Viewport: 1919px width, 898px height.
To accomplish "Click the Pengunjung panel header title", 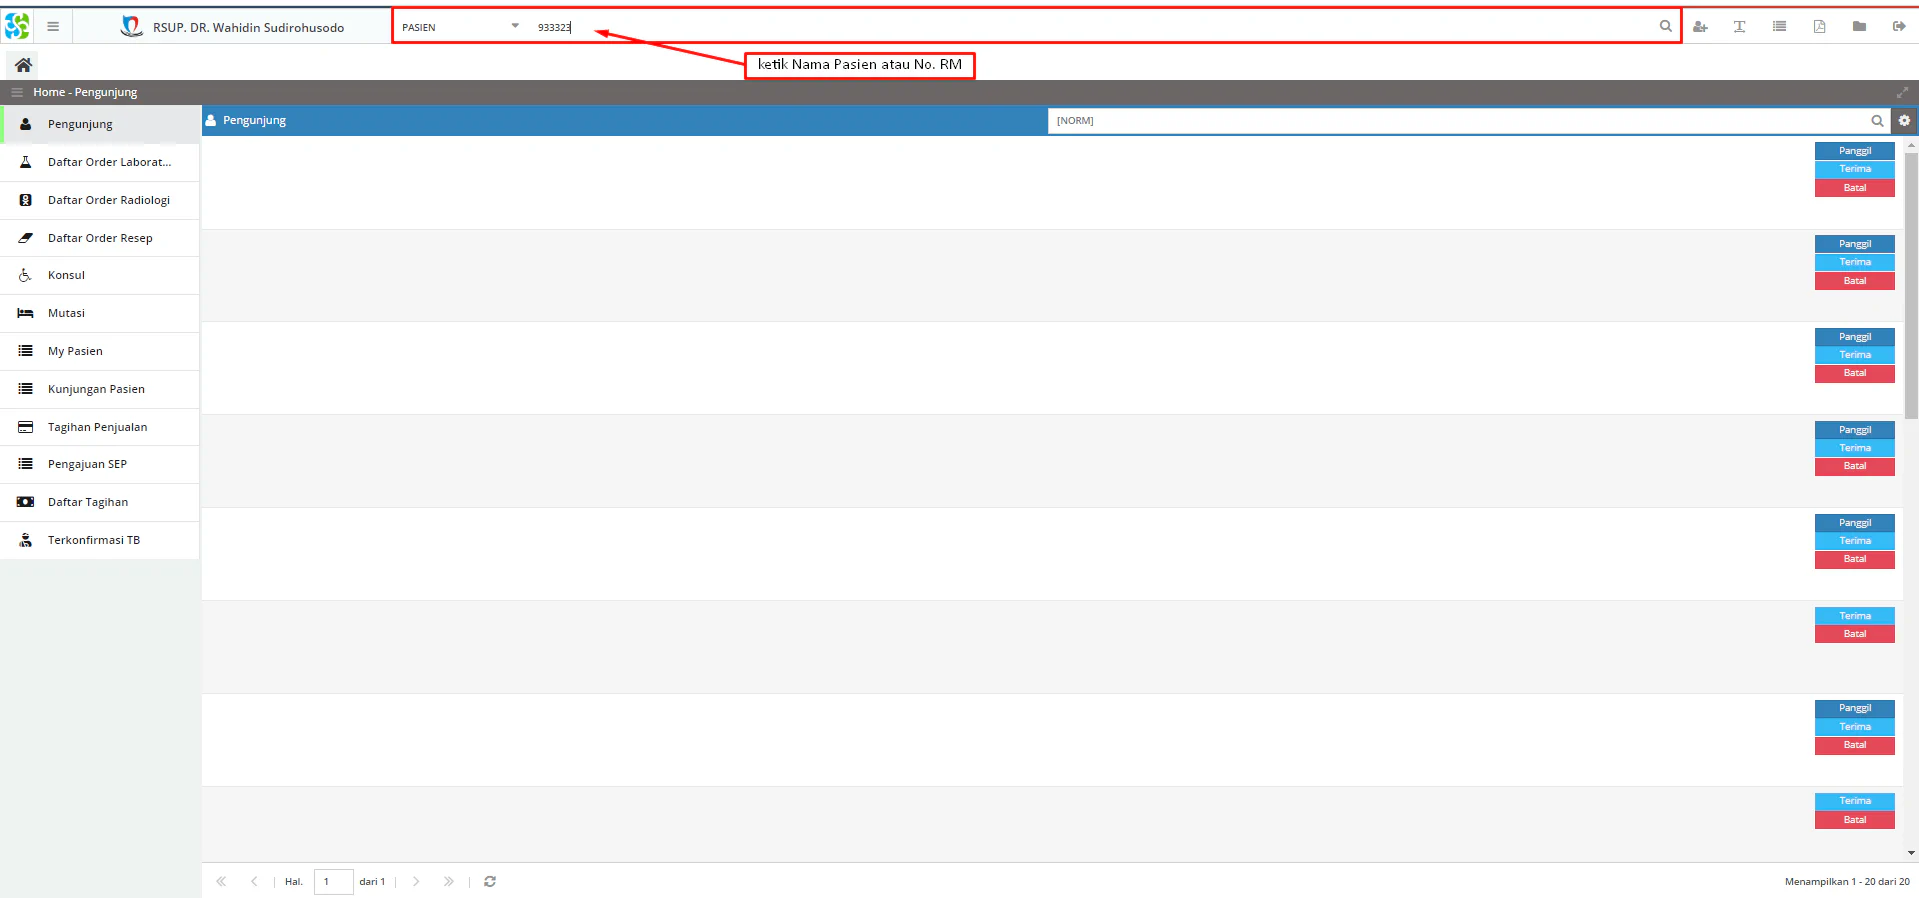I will 254,120.
